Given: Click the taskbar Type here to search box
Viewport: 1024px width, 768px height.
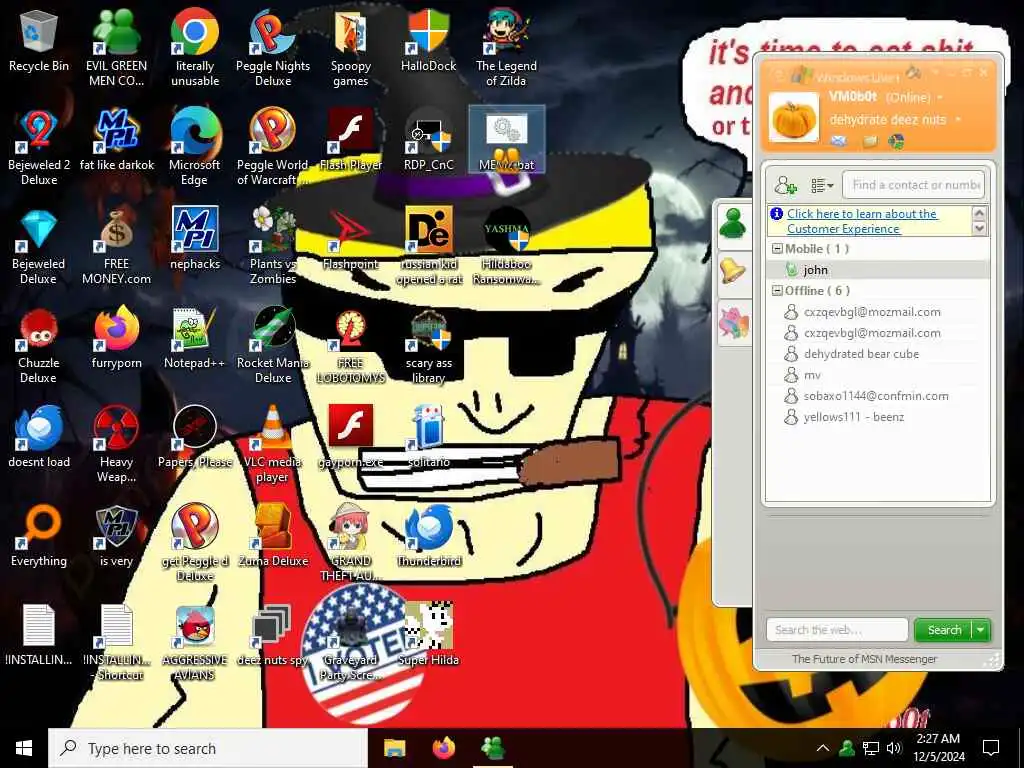Looking at the screenshot, I should tap(208, 748).
